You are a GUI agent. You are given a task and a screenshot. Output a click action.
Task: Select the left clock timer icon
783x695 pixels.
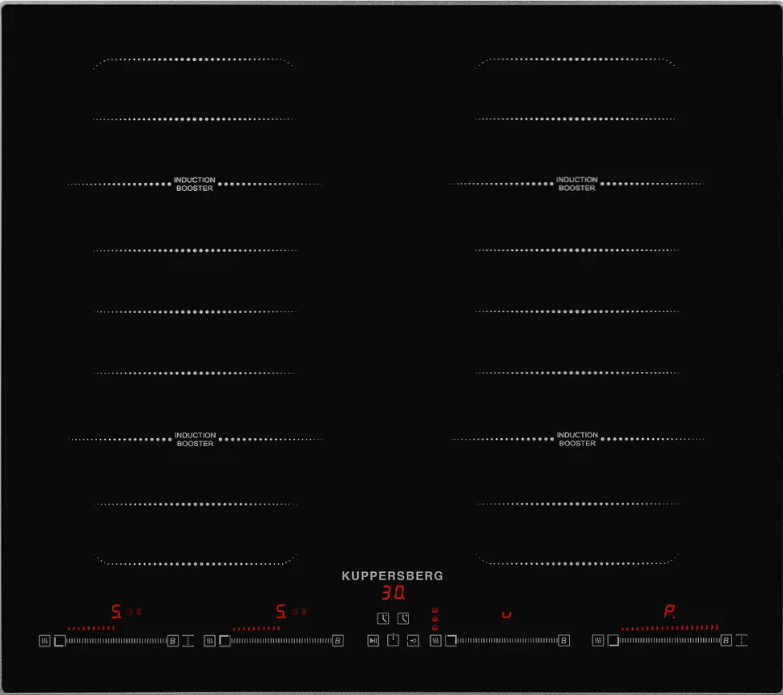[x=383, y=619]
